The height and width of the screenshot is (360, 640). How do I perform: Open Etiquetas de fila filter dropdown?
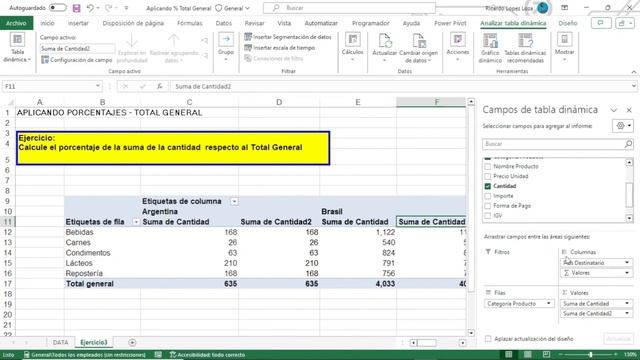[x=136, y=222]
